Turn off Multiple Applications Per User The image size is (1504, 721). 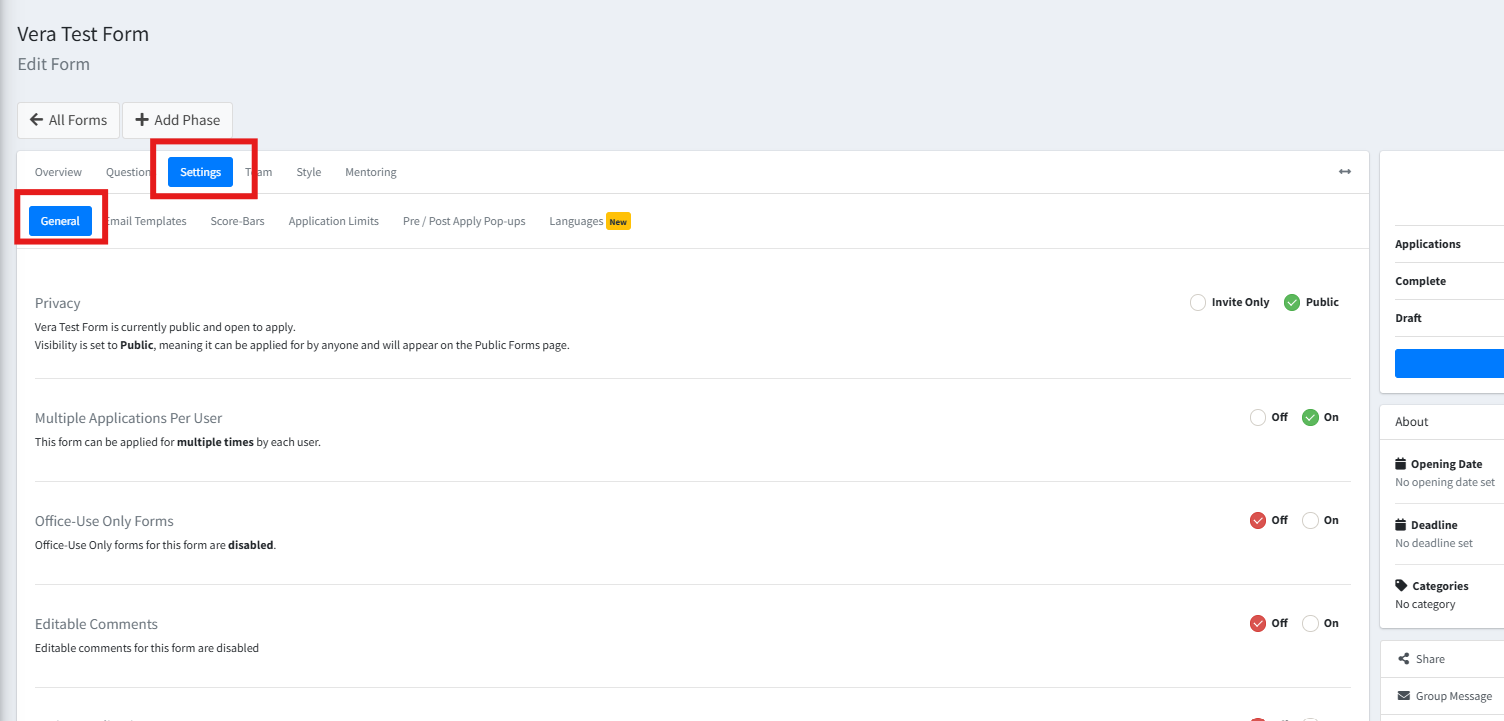pos(1258,417)
